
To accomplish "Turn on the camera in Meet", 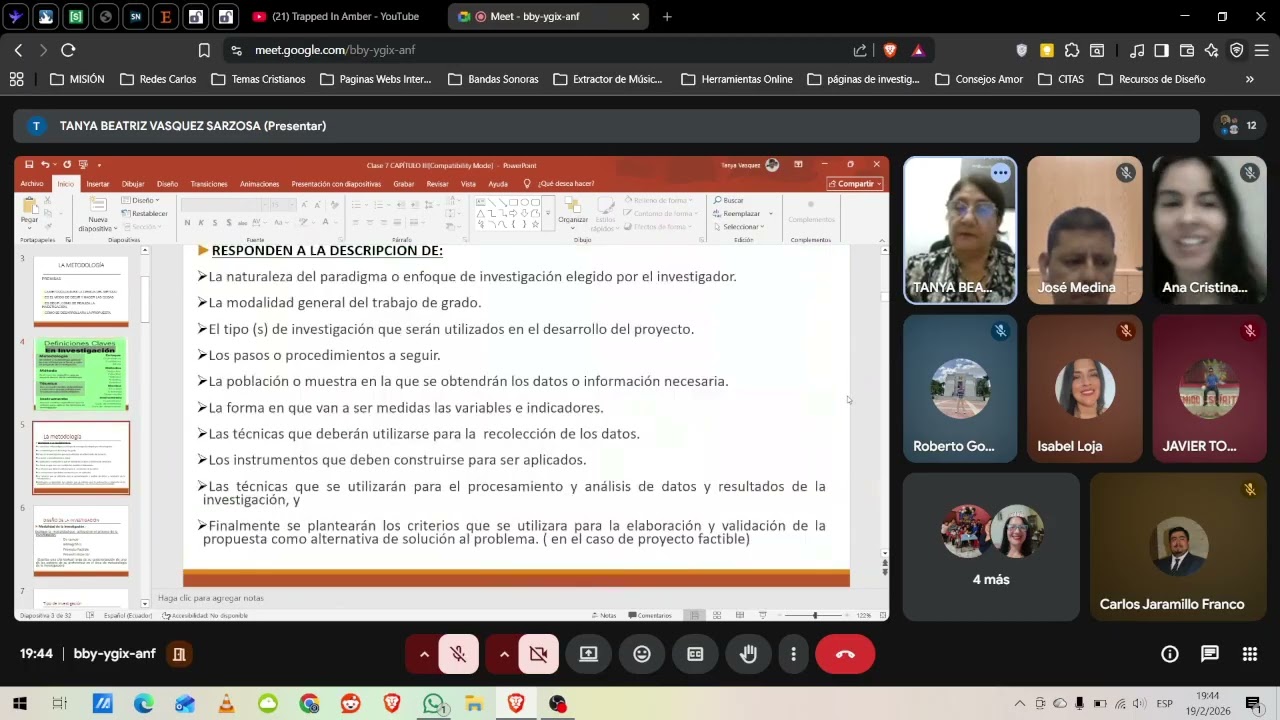I will click(x=539, y=654).
